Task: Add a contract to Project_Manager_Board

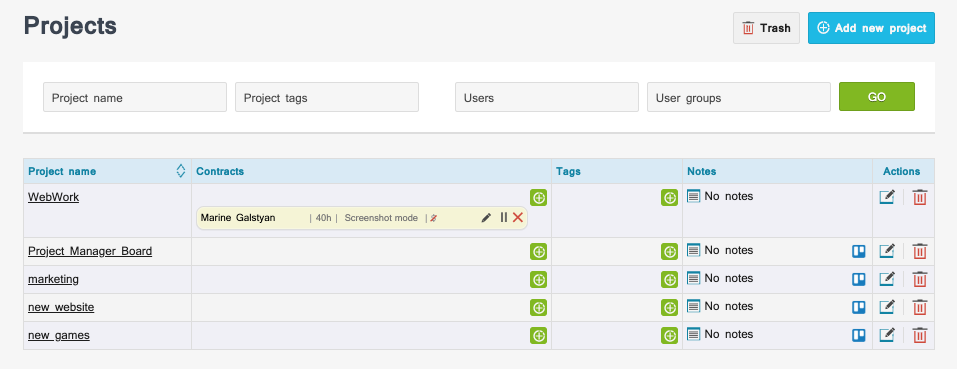Action: coord(538,251)
